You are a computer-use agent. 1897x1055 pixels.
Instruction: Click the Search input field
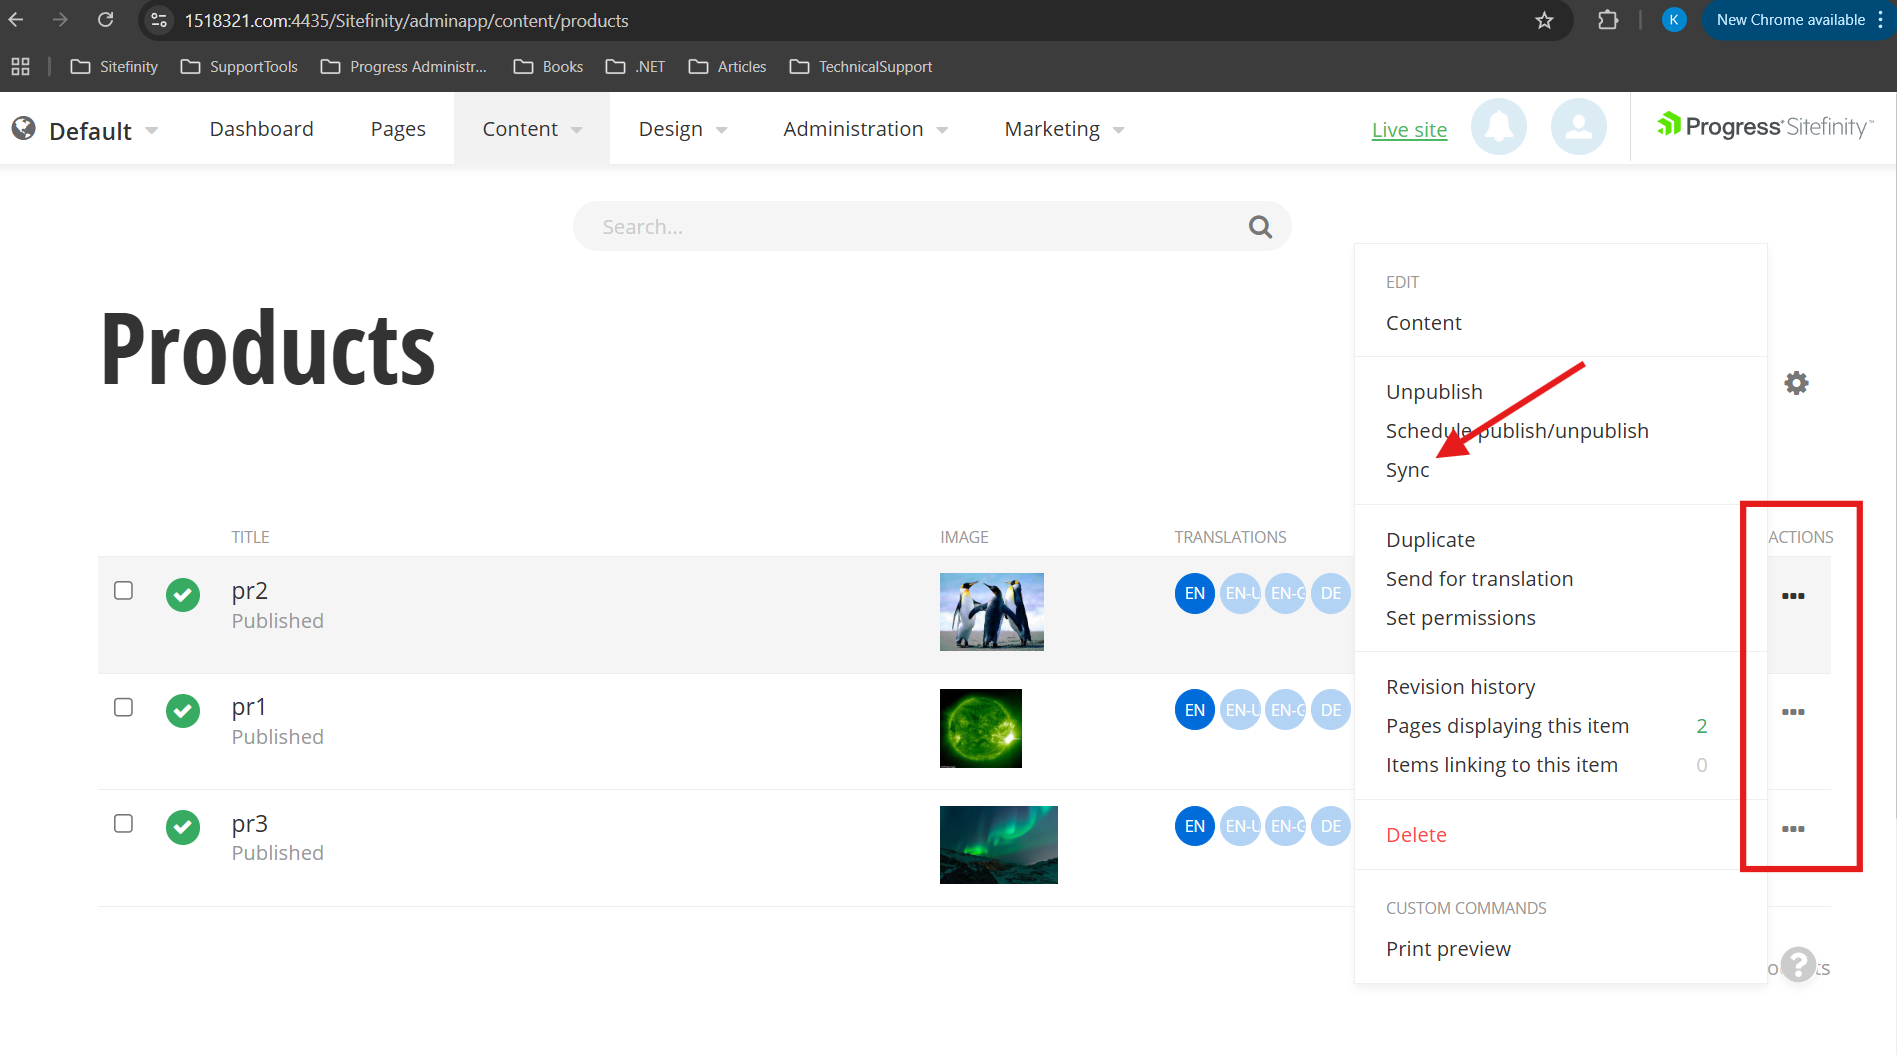coord(931,227)
